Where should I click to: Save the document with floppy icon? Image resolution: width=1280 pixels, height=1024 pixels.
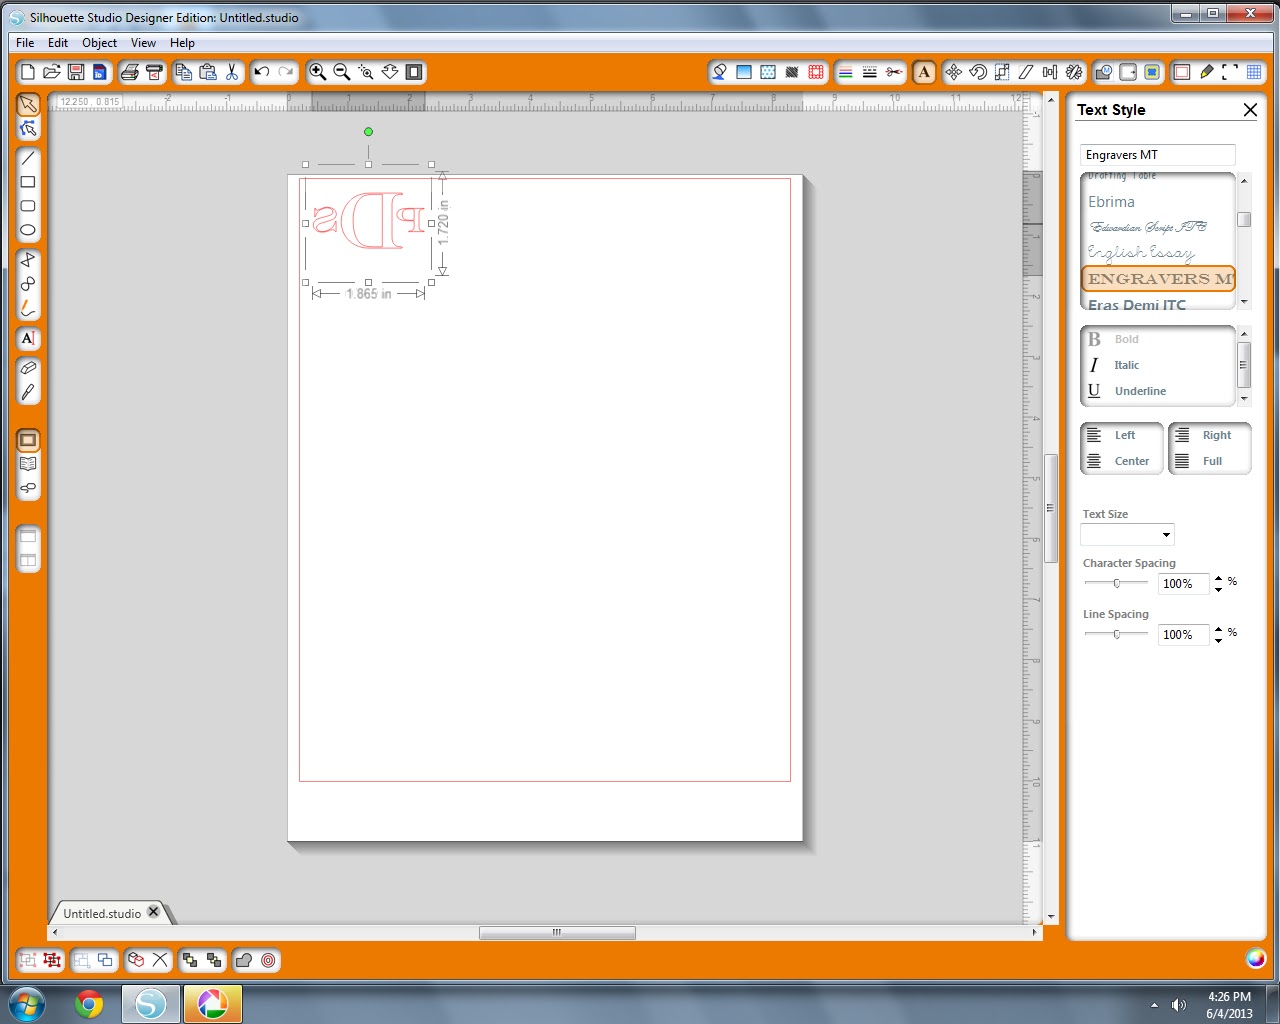point(76,72)
